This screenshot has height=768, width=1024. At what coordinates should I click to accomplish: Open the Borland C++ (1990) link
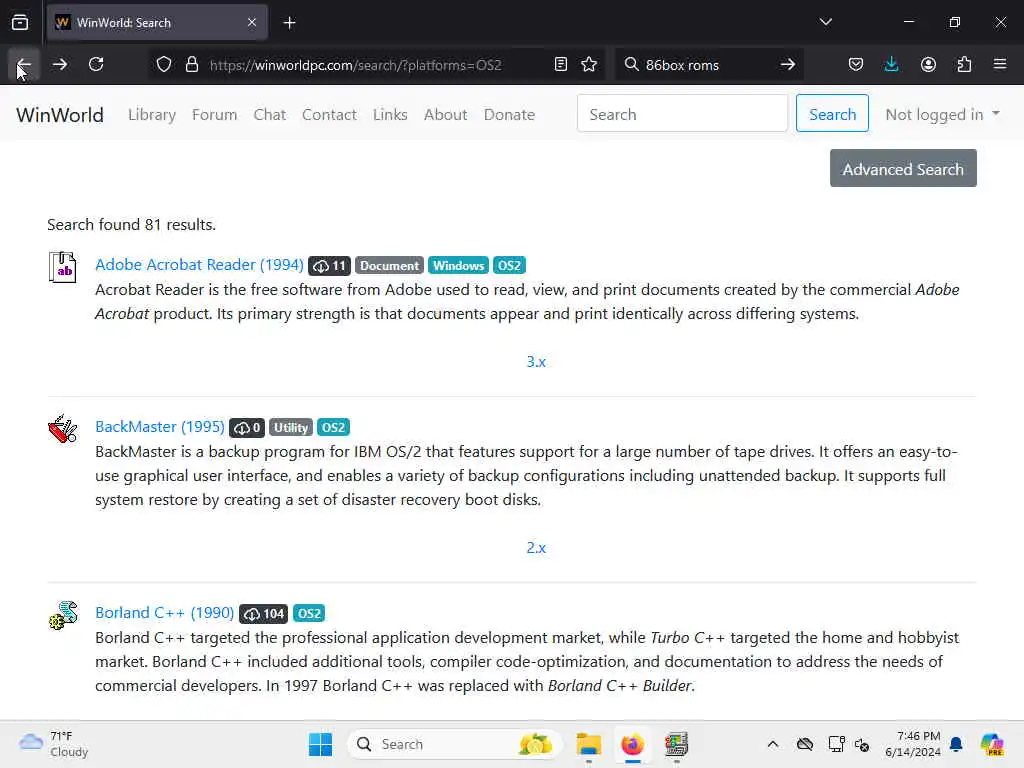[x=165, y=613]
